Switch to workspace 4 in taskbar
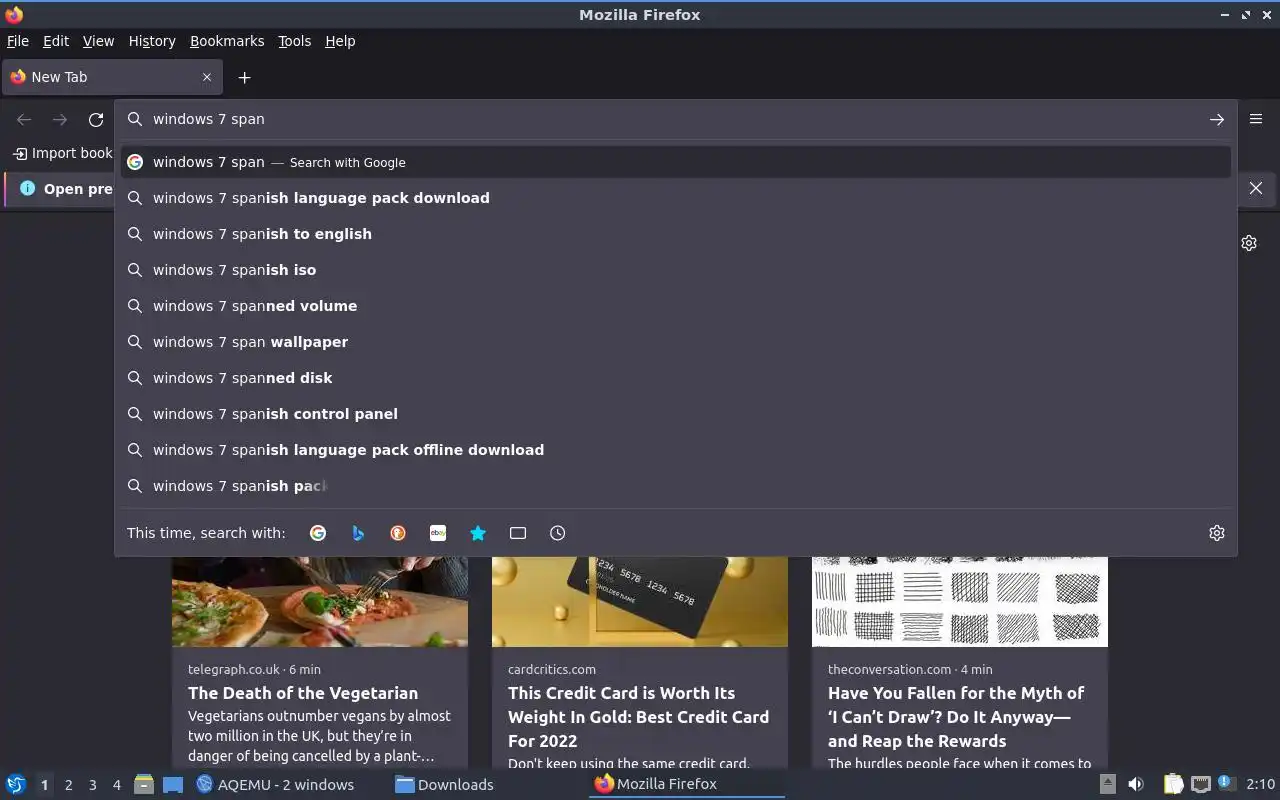Screen dimensions: 1280x800 (116, 785)
